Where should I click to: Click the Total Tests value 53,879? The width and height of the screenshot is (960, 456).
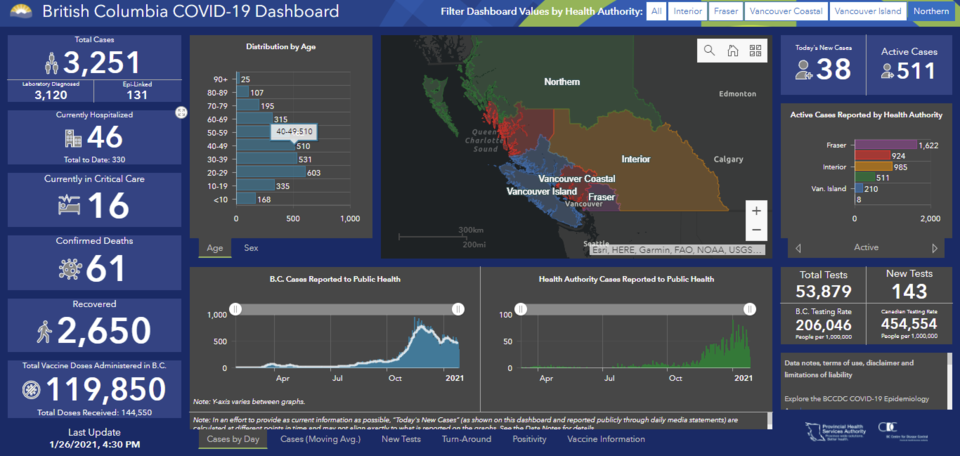[x=823, y=291]
